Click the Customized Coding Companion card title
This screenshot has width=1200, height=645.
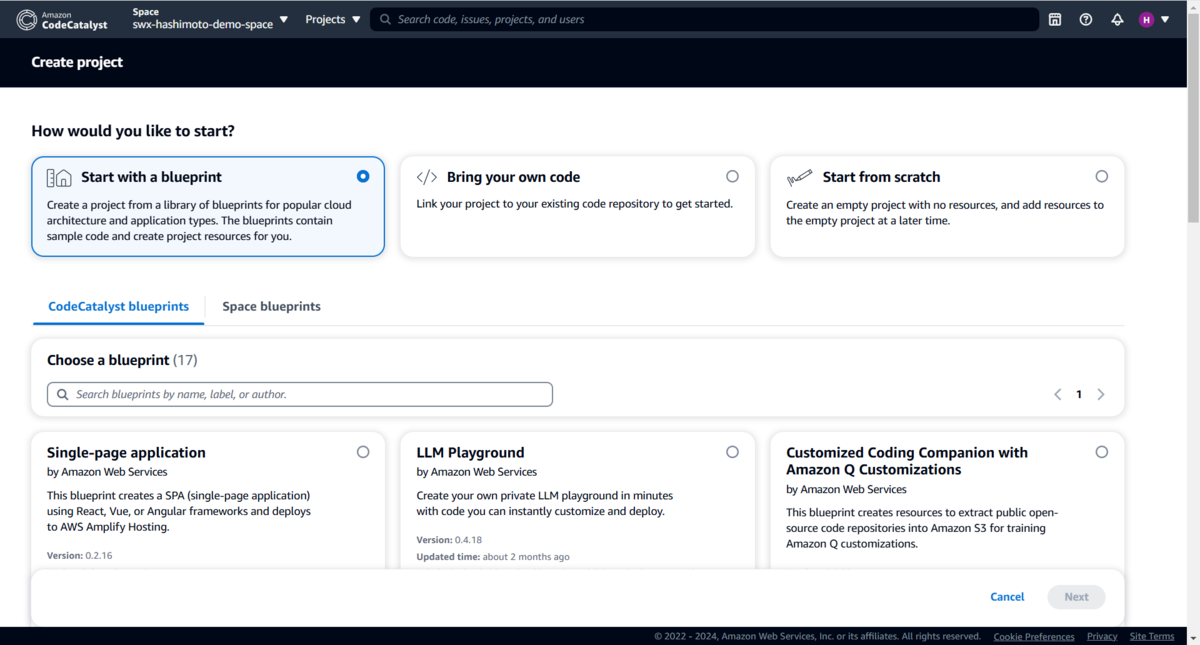pos(907,461)
